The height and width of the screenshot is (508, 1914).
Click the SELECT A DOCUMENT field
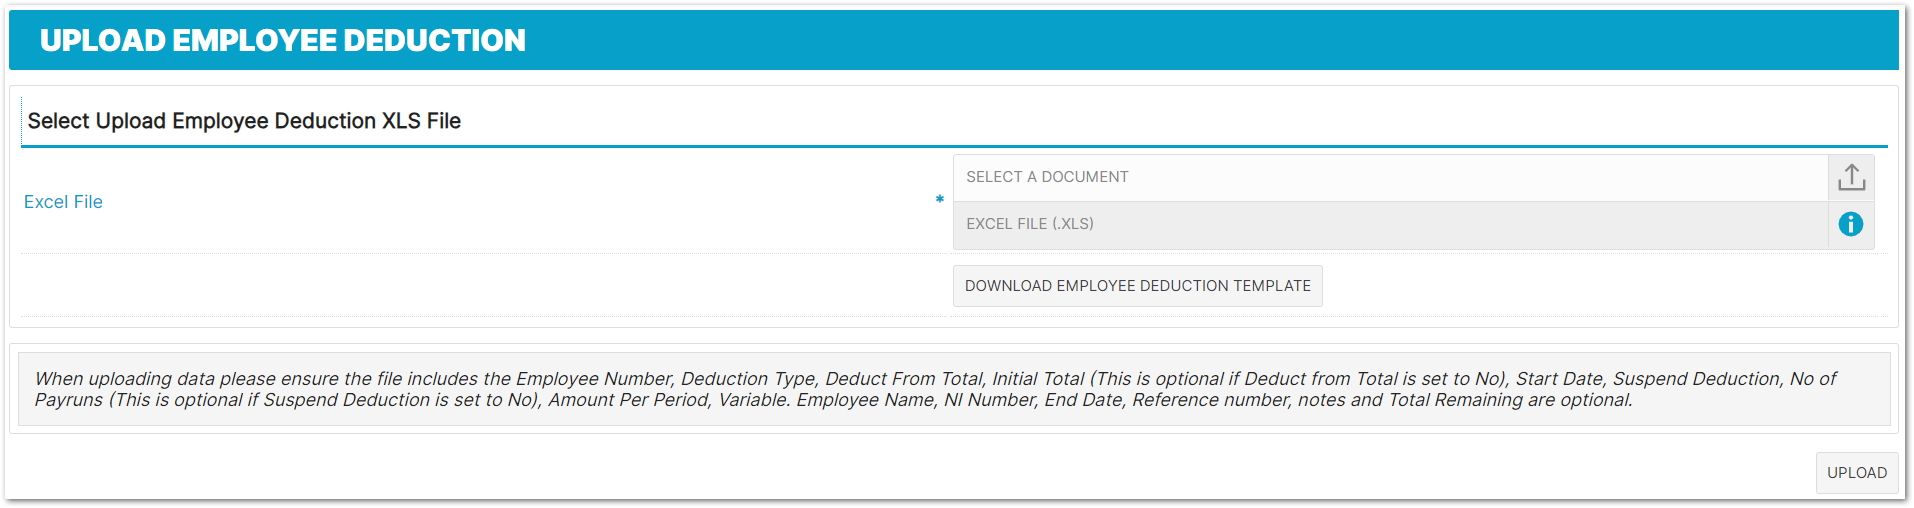click(x=1391, y=177)
